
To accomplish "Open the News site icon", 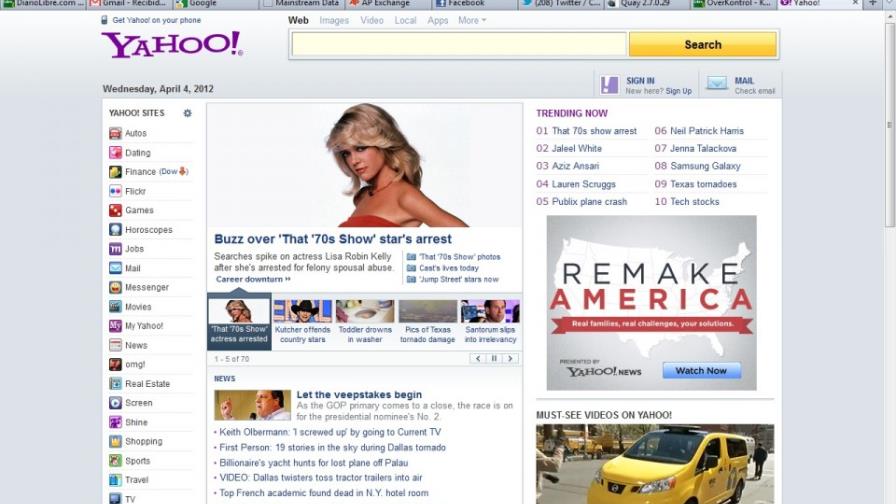I will 115,345.
